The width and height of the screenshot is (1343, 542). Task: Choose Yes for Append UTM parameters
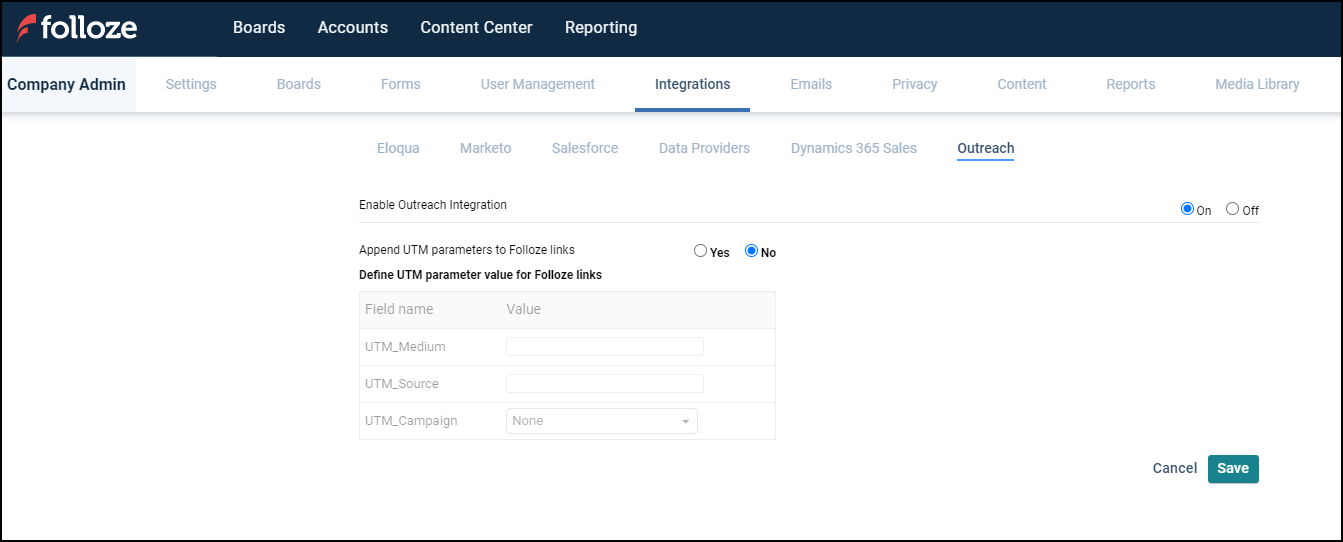tap(700, 251)
